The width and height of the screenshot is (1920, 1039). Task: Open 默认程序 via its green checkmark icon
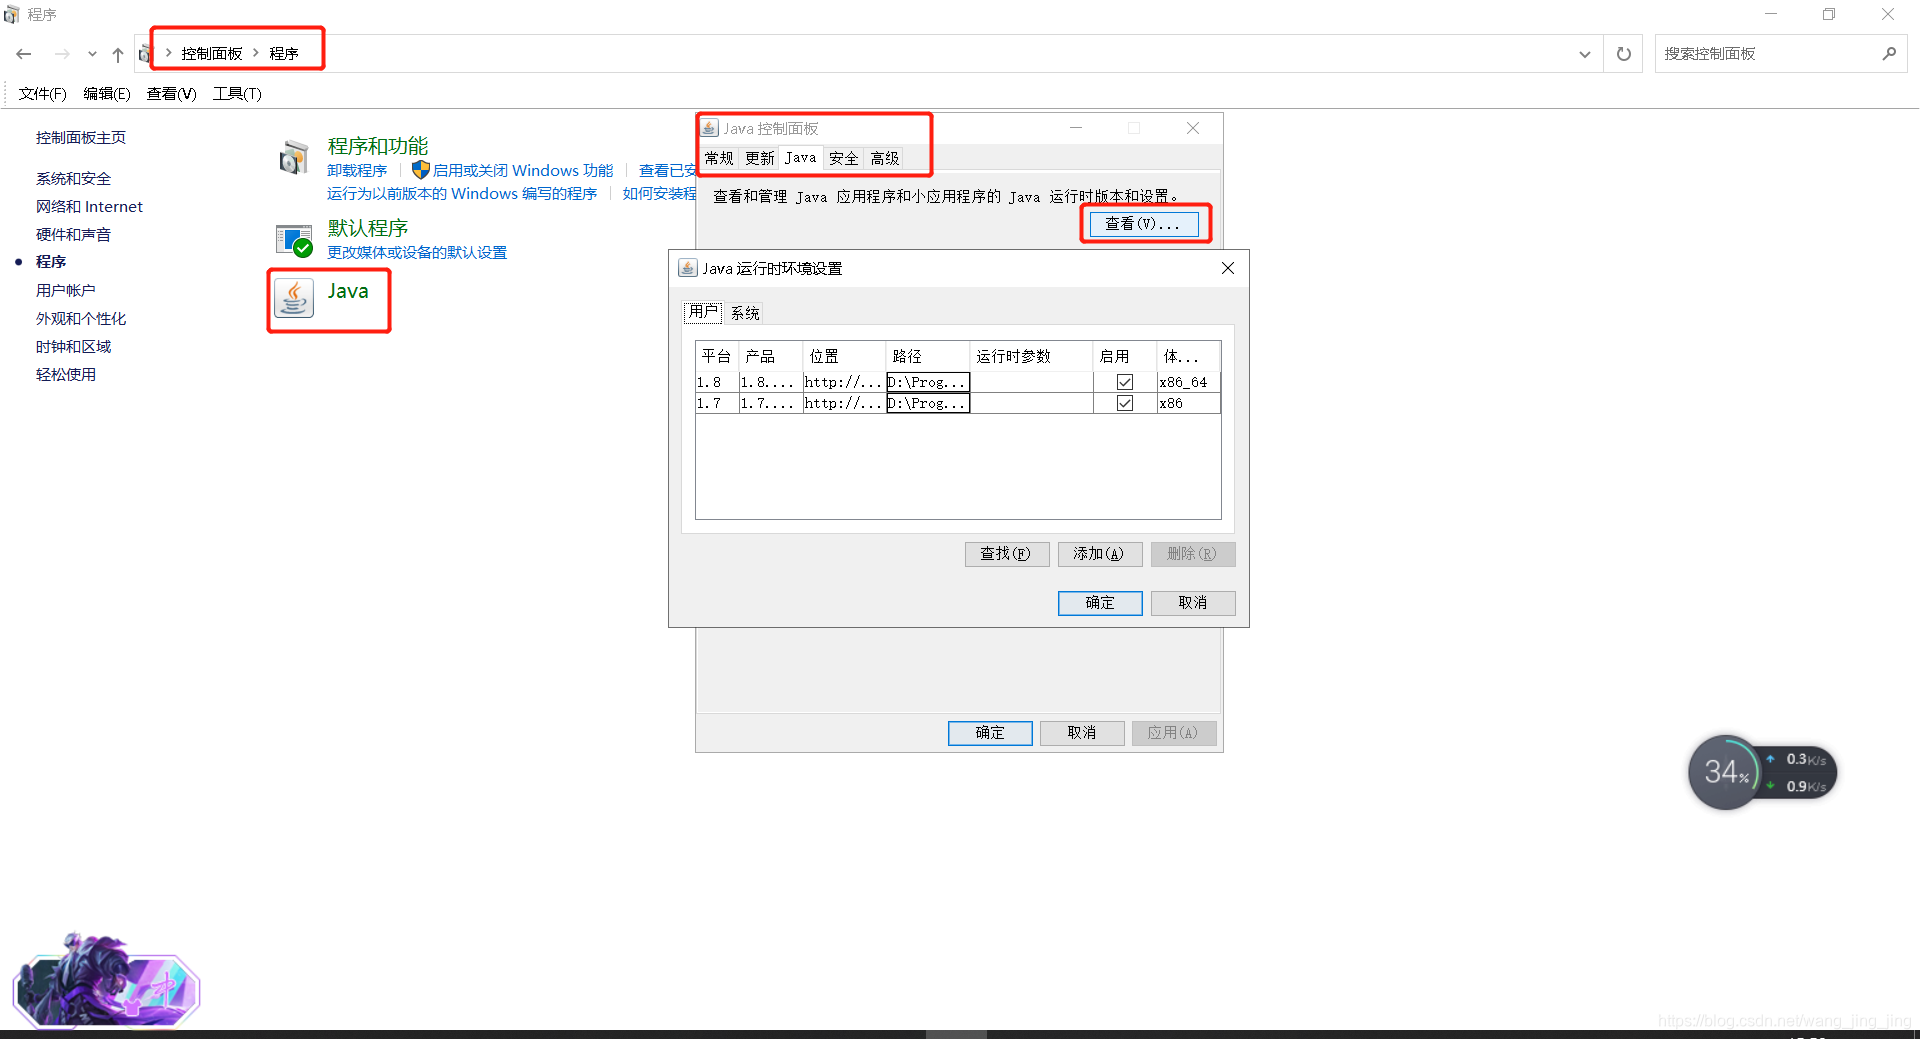click(x=293, y=239)
